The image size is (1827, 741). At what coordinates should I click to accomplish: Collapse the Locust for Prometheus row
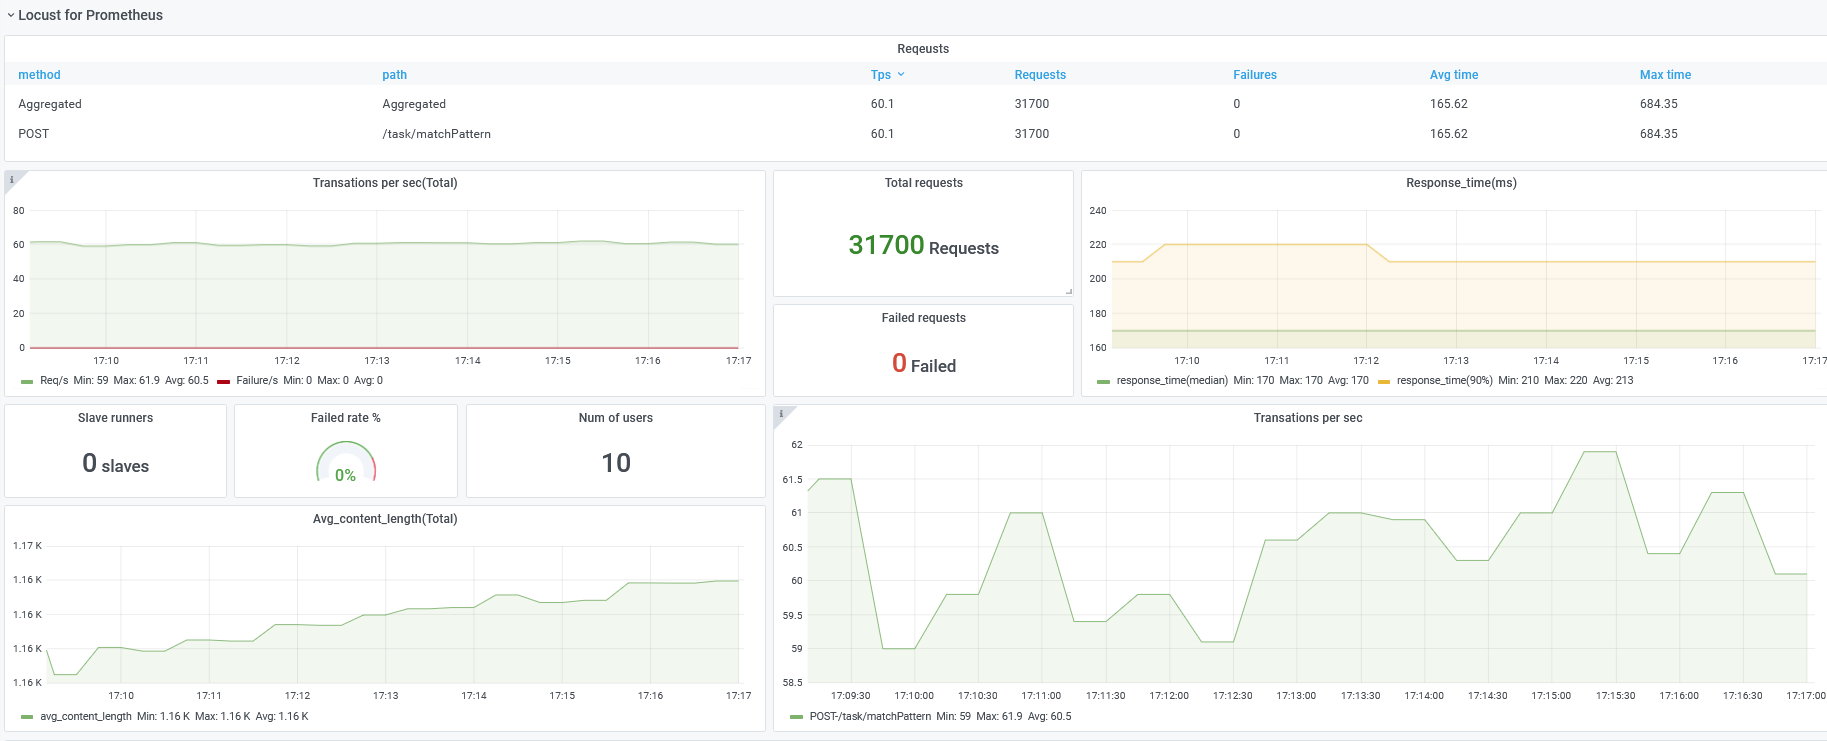click(85, 15)
